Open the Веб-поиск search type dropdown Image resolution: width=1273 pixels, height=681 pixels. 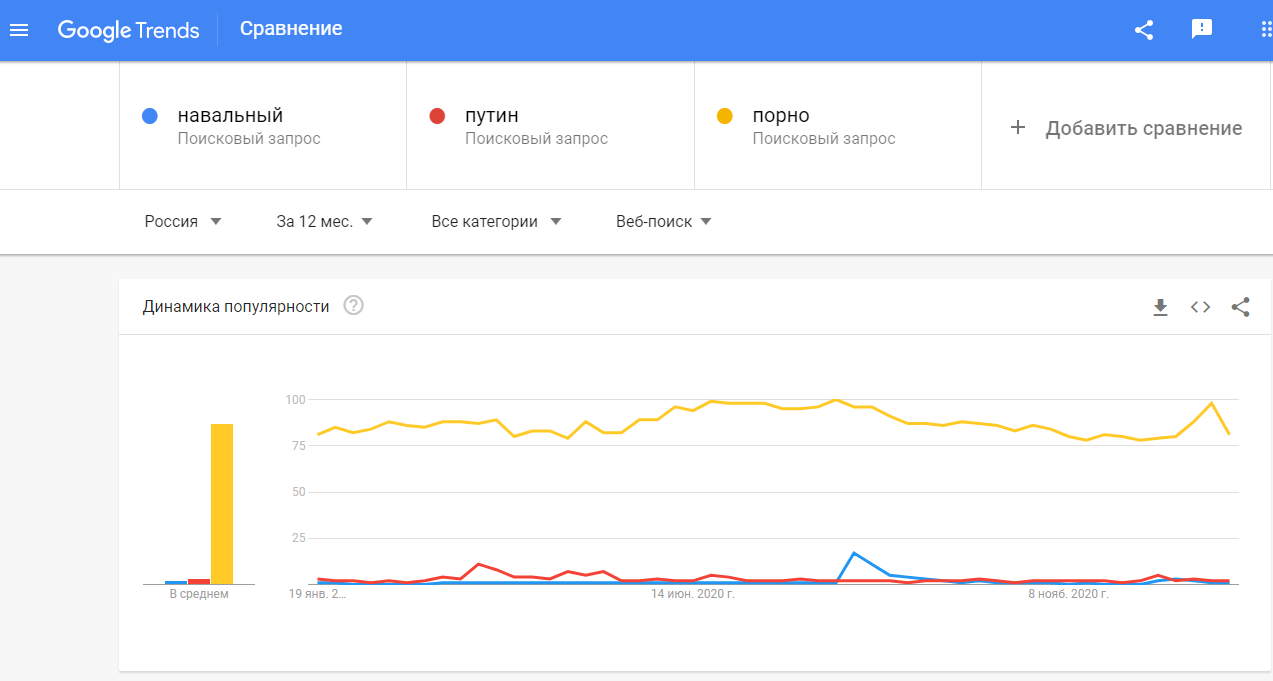[664, 221]
